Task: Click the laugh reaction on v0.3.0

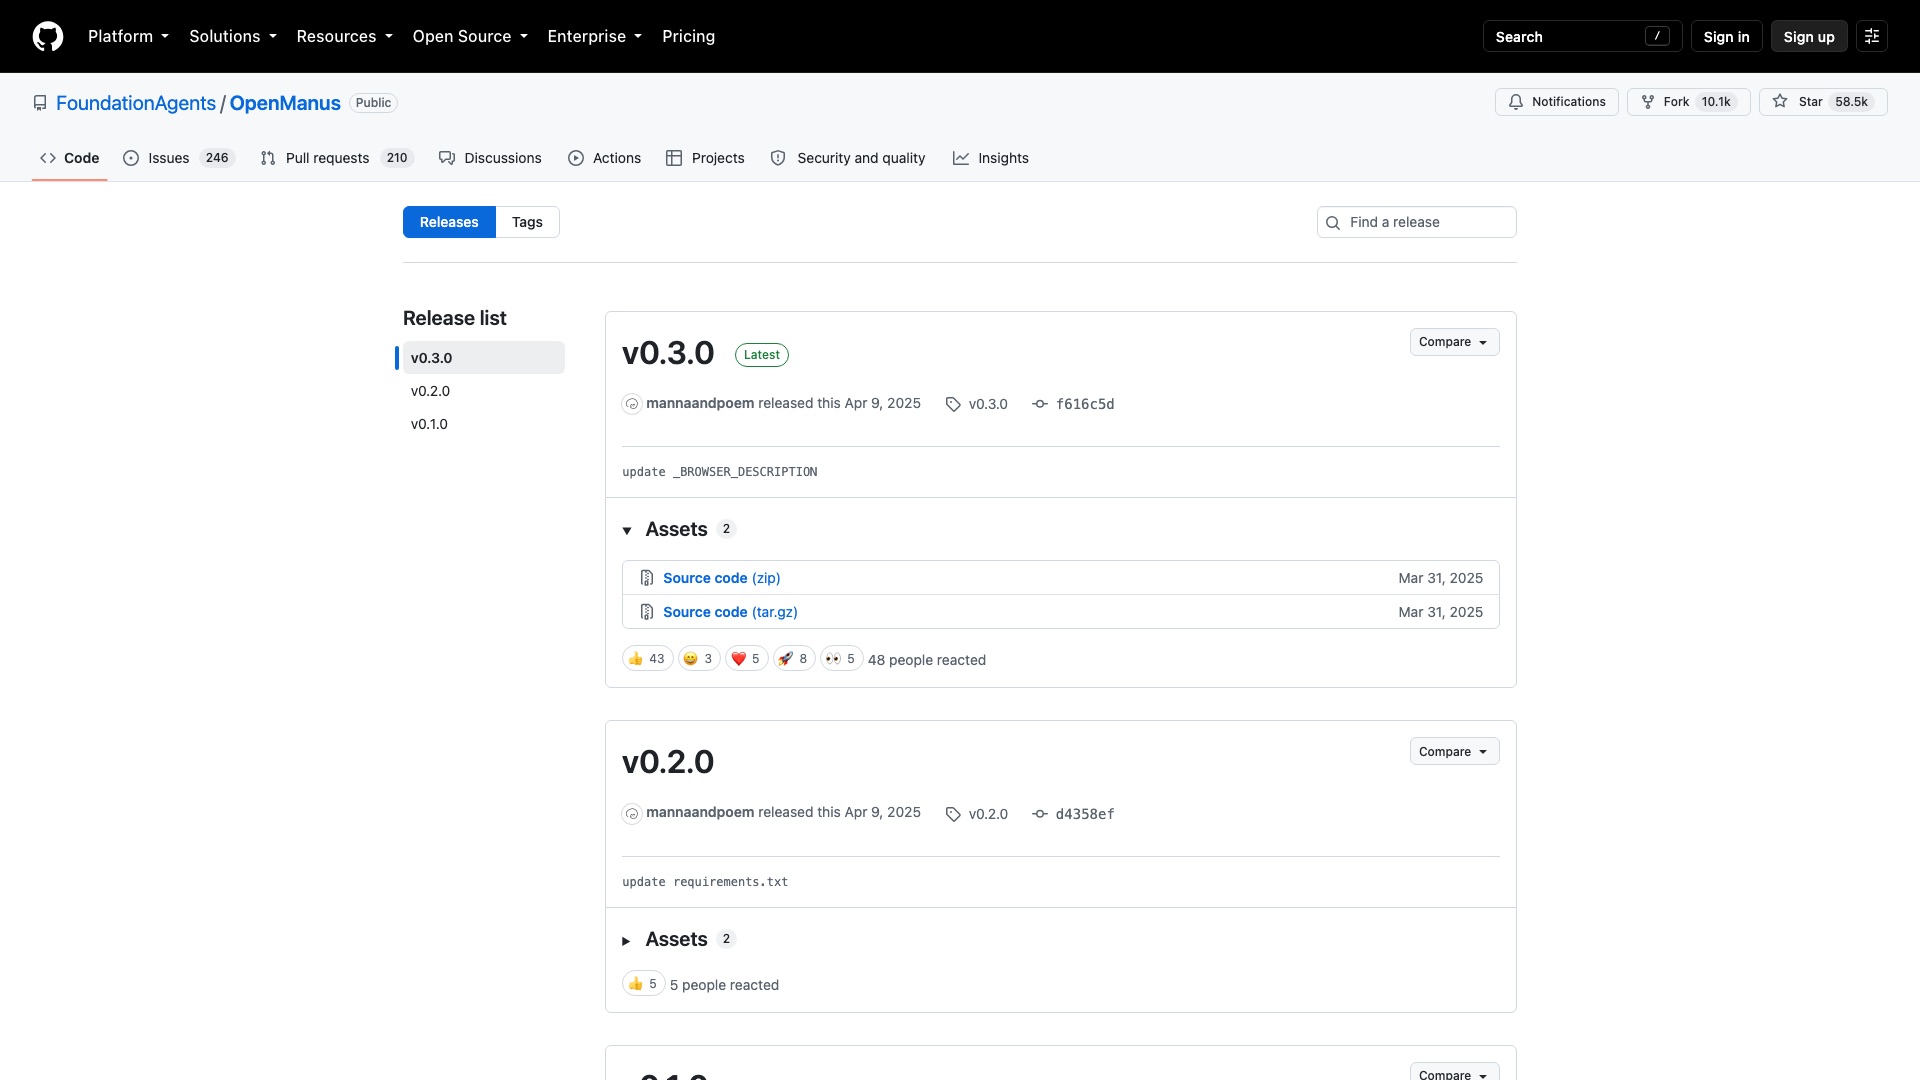Action: (x=699, y=659)
